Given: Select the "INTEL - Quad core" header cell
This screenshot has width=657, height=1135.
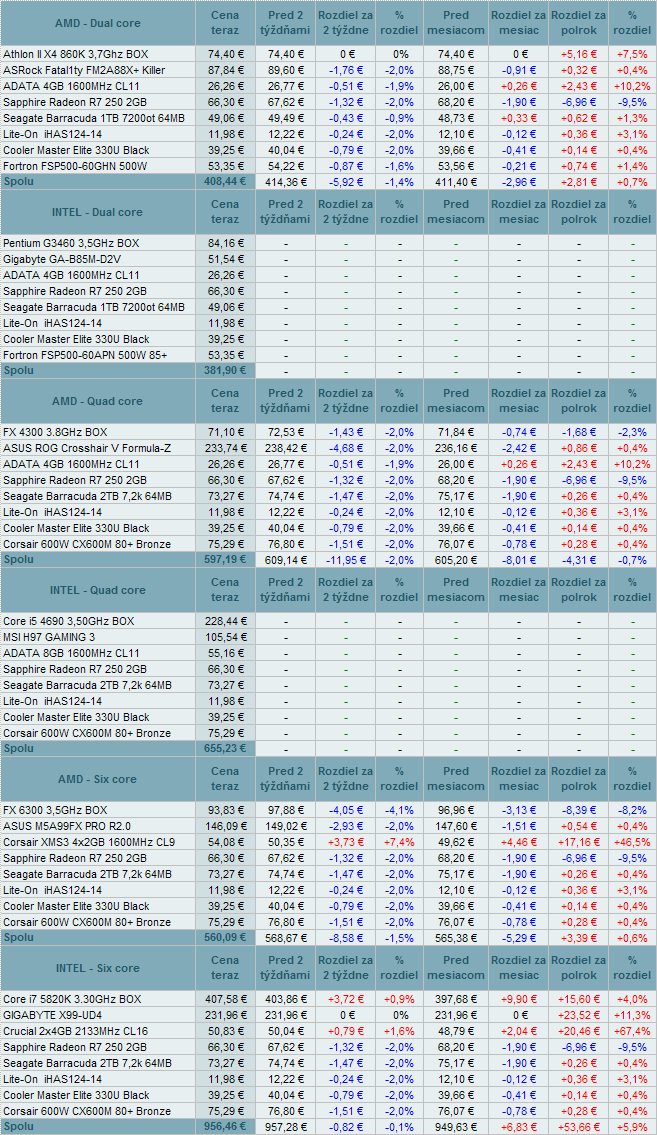Looking at the screenshot, I should click(98, 590).
